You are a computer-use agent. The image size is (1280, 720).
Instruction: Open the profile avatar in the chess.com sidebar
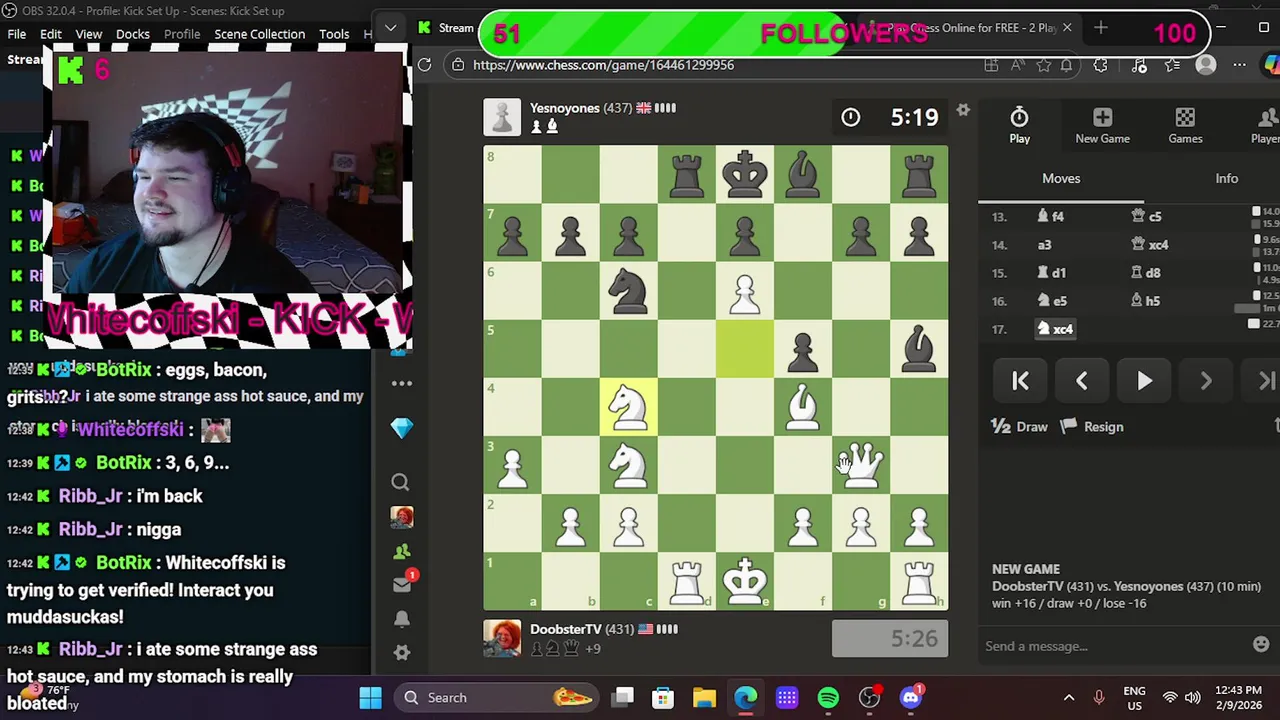(x=401, y=517)
